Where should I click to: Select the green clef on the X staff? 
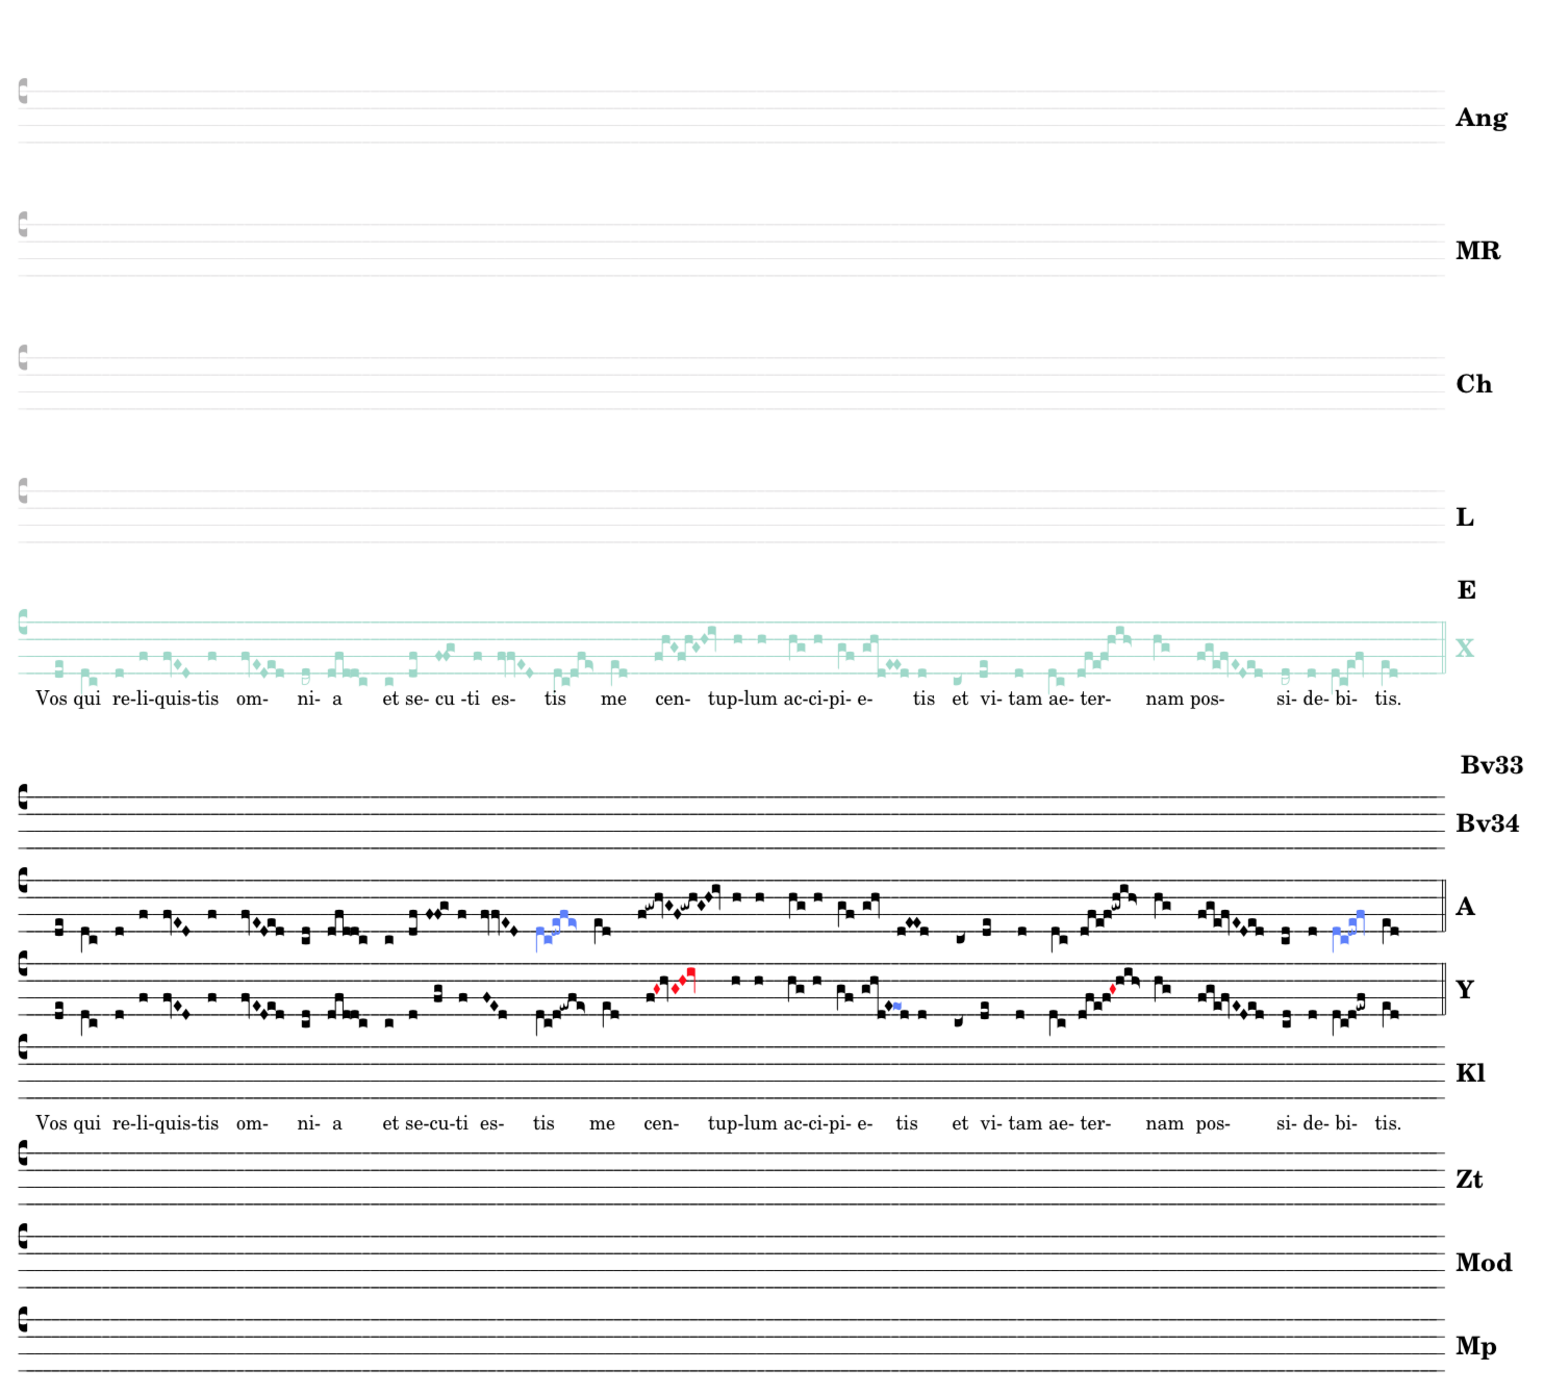point(23,623)
